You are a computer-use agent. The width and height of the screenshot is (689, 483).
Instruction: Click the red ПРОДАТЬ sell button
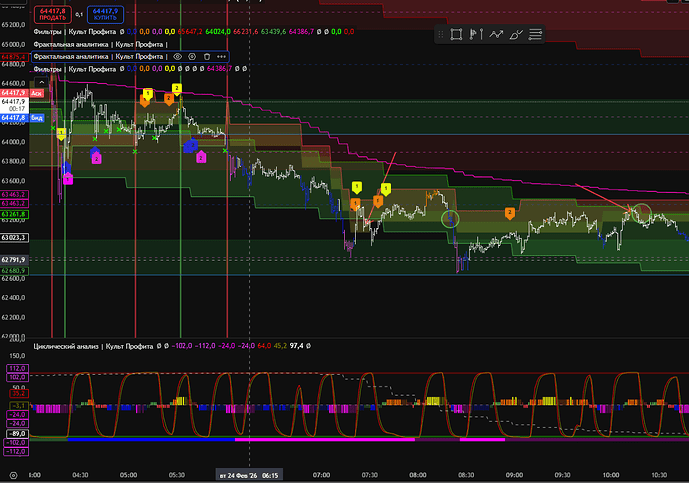pos(52,14)
